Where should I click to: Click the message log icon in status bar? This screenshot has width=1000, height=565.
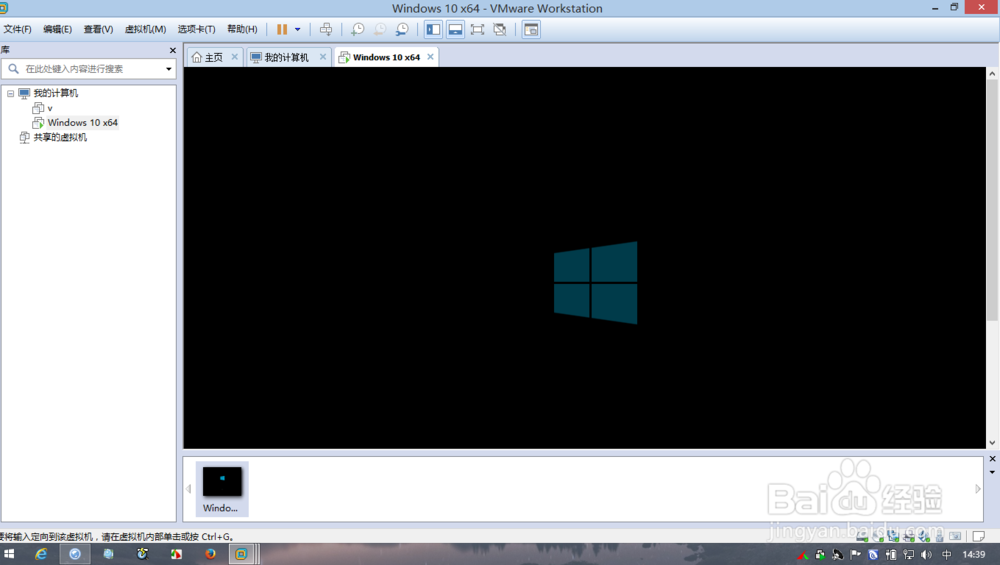pyautogui.click(x=978, y=536)
